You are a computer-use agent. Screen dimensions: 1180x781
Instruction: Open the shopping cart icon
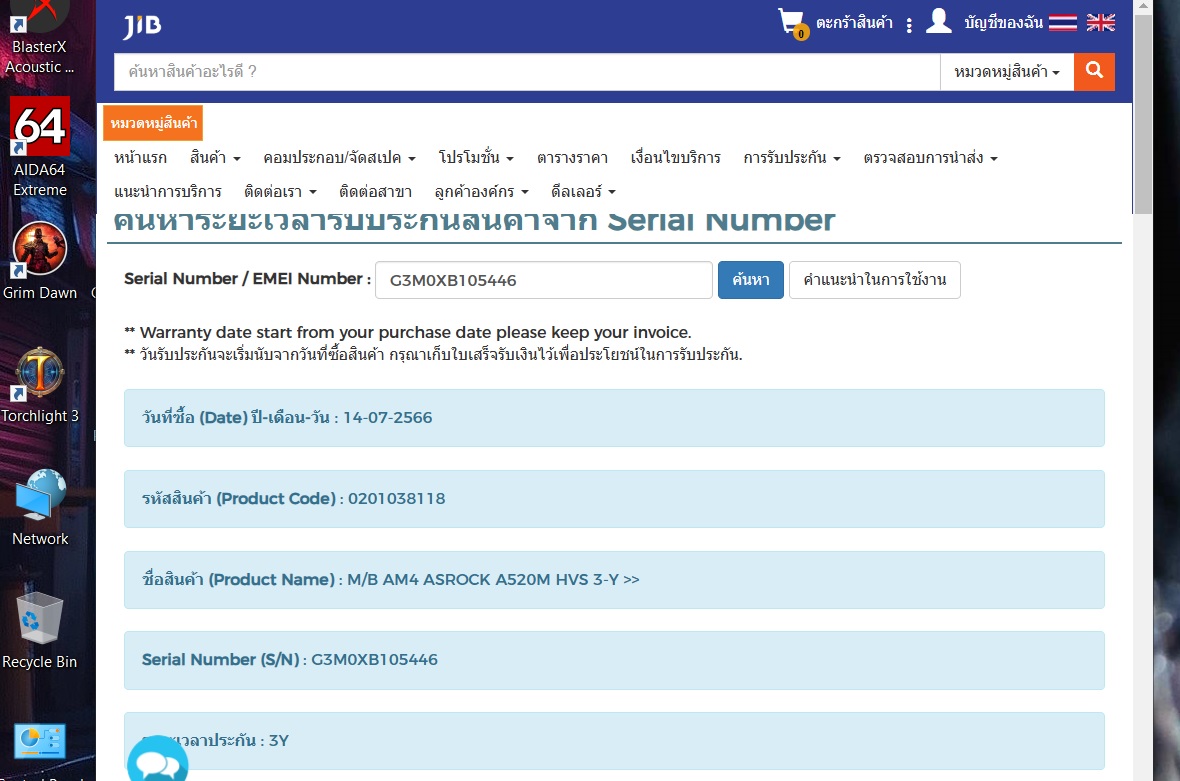[792, 23]
